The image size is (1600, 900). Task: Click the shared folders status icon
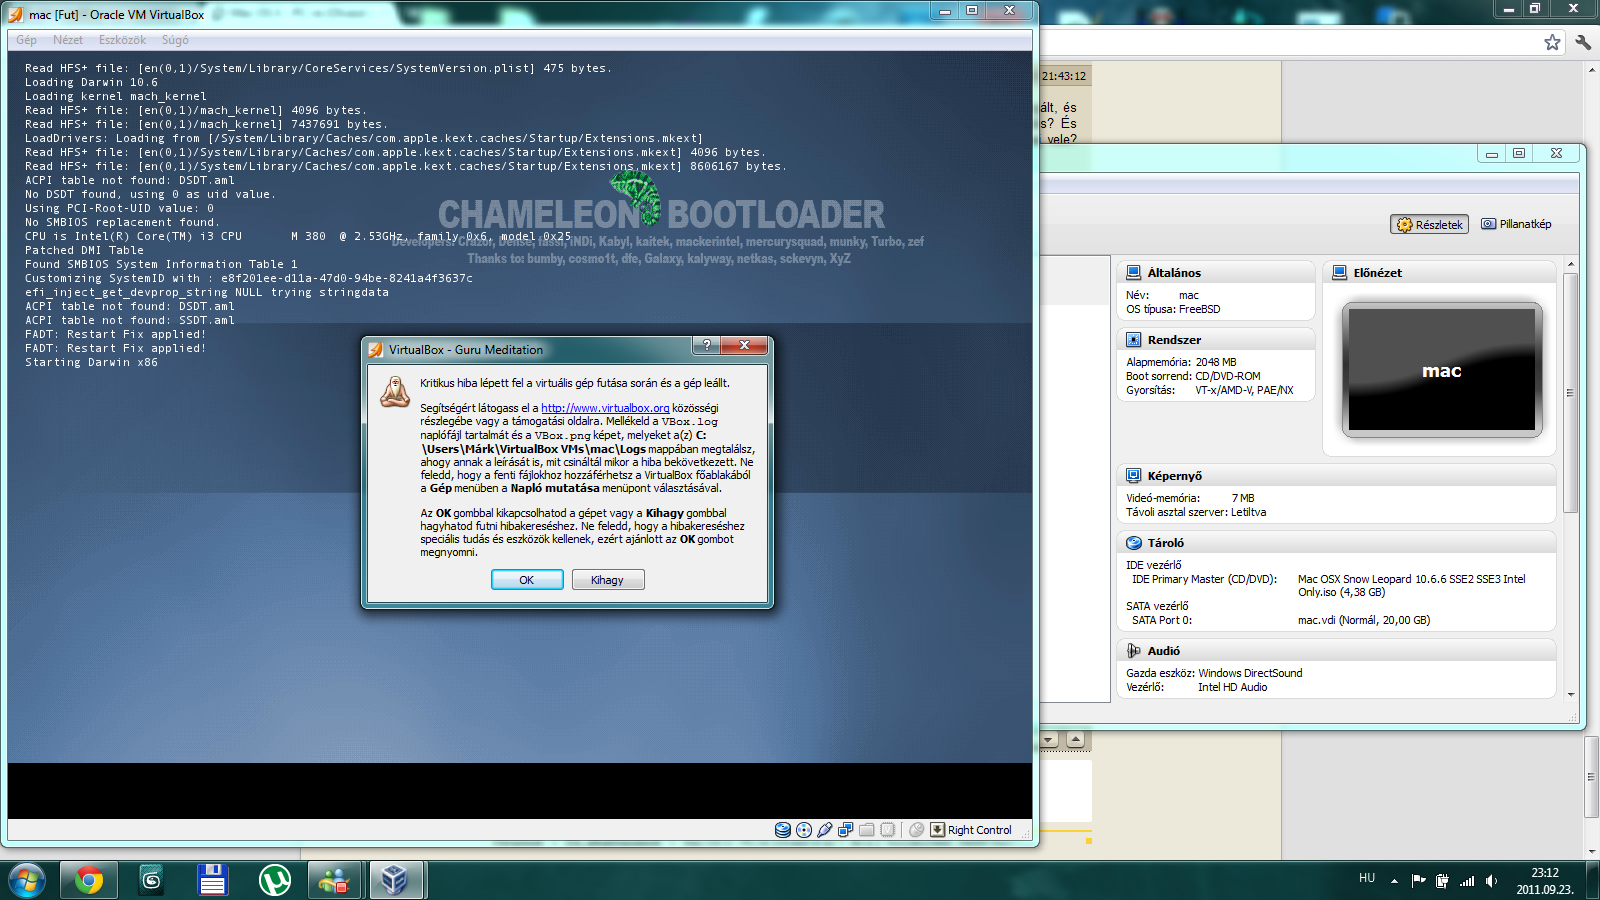click(867, 830)
